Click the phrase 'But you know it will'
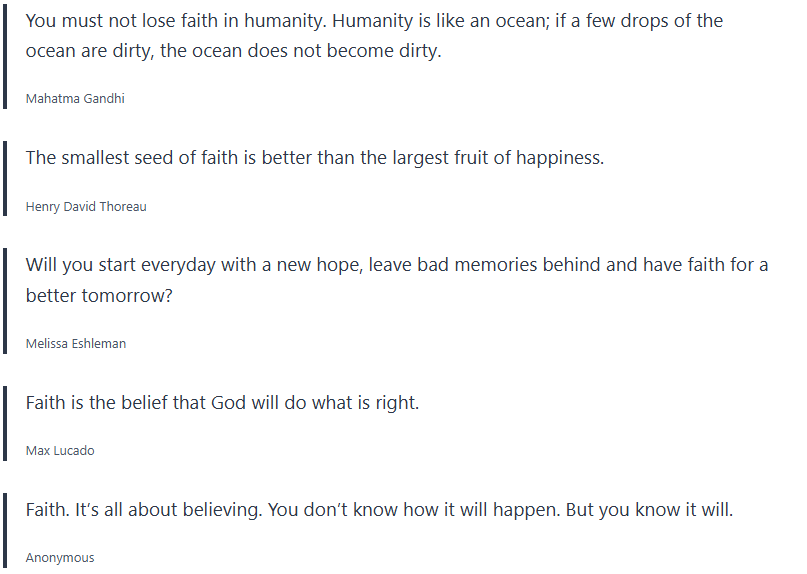This screenshot has height=574, width=807. click(x=649, y=510)
